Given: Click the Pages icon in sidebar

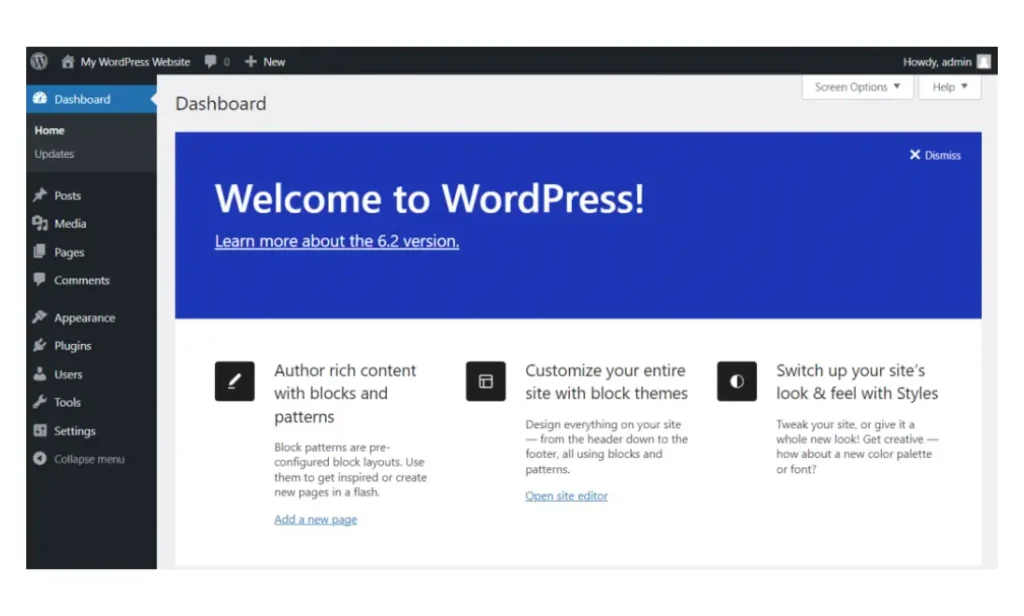Looking at the screenshot, I should [40, 251].
